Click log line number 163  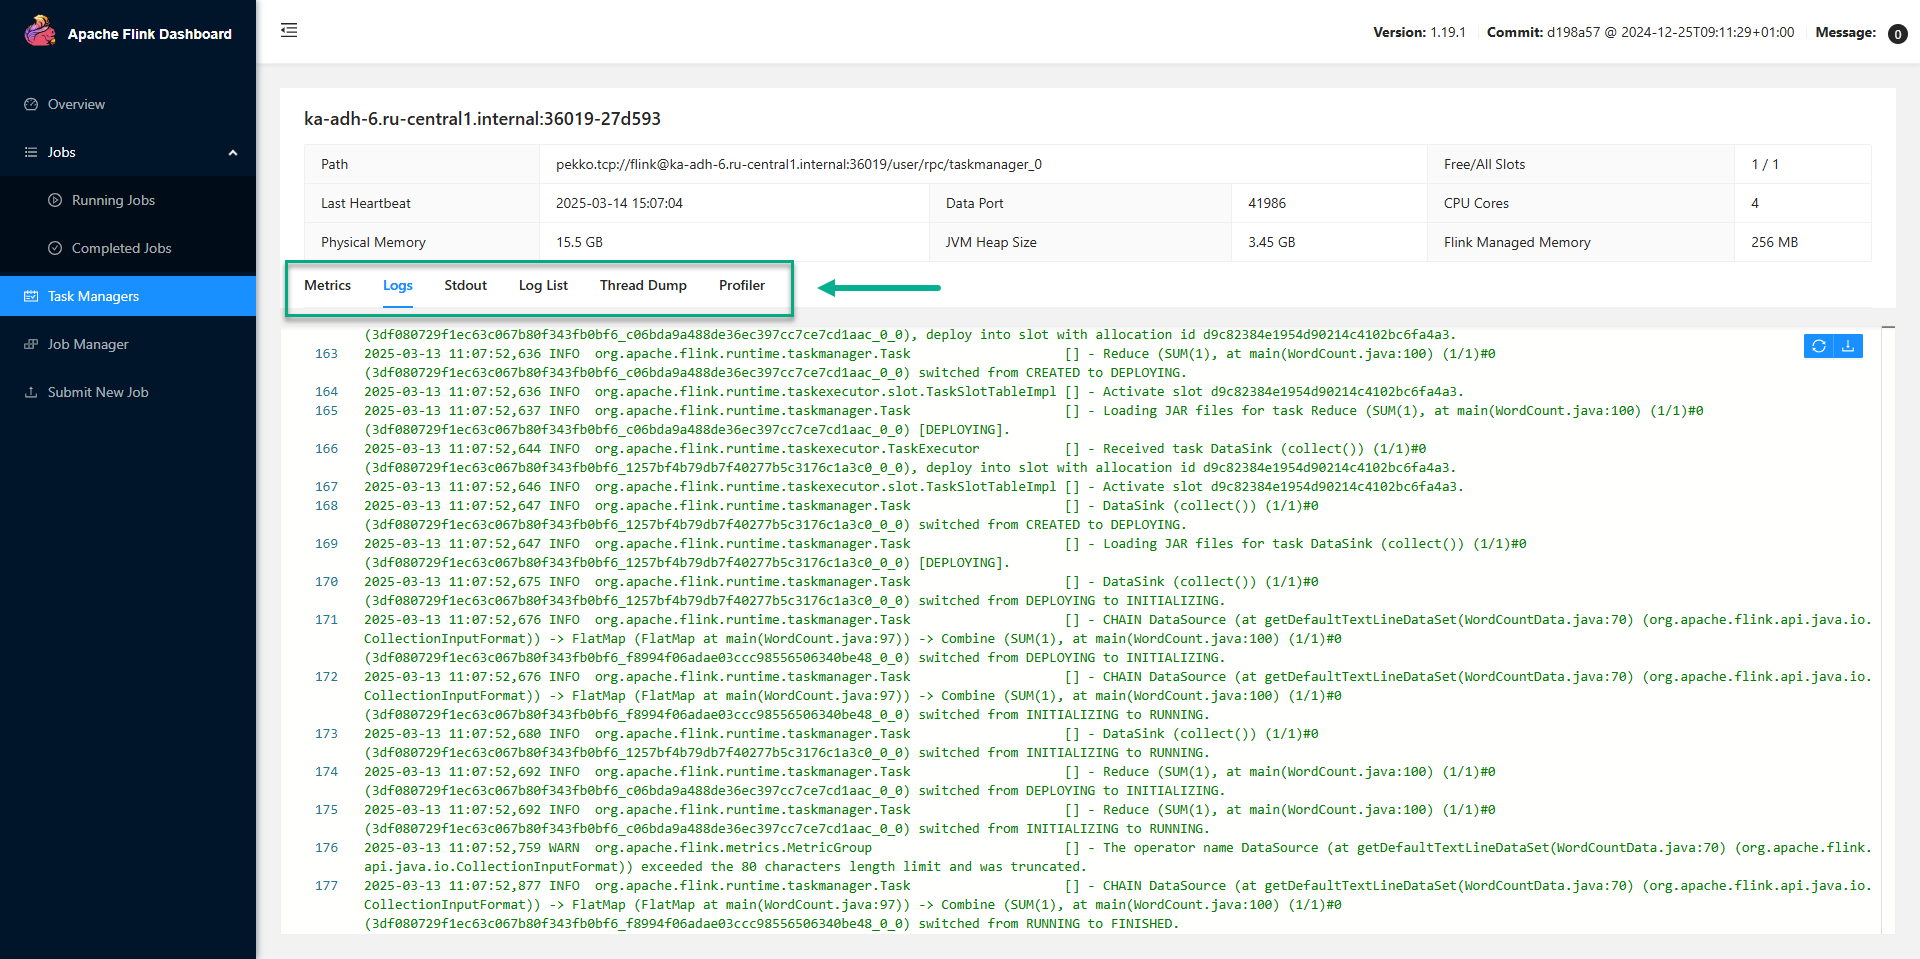pyautogui.click(x=326, y=354)
